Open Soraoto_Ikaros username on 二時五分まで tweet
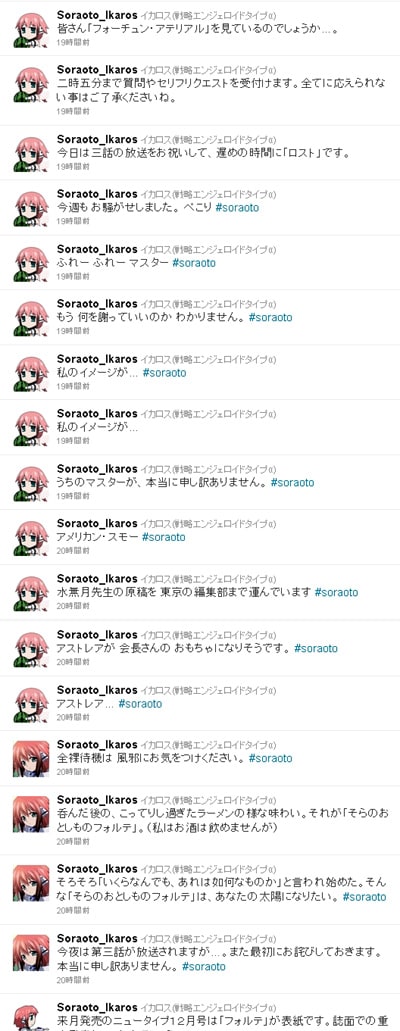Screen dimensions: 400x1031 click(97, 68)
